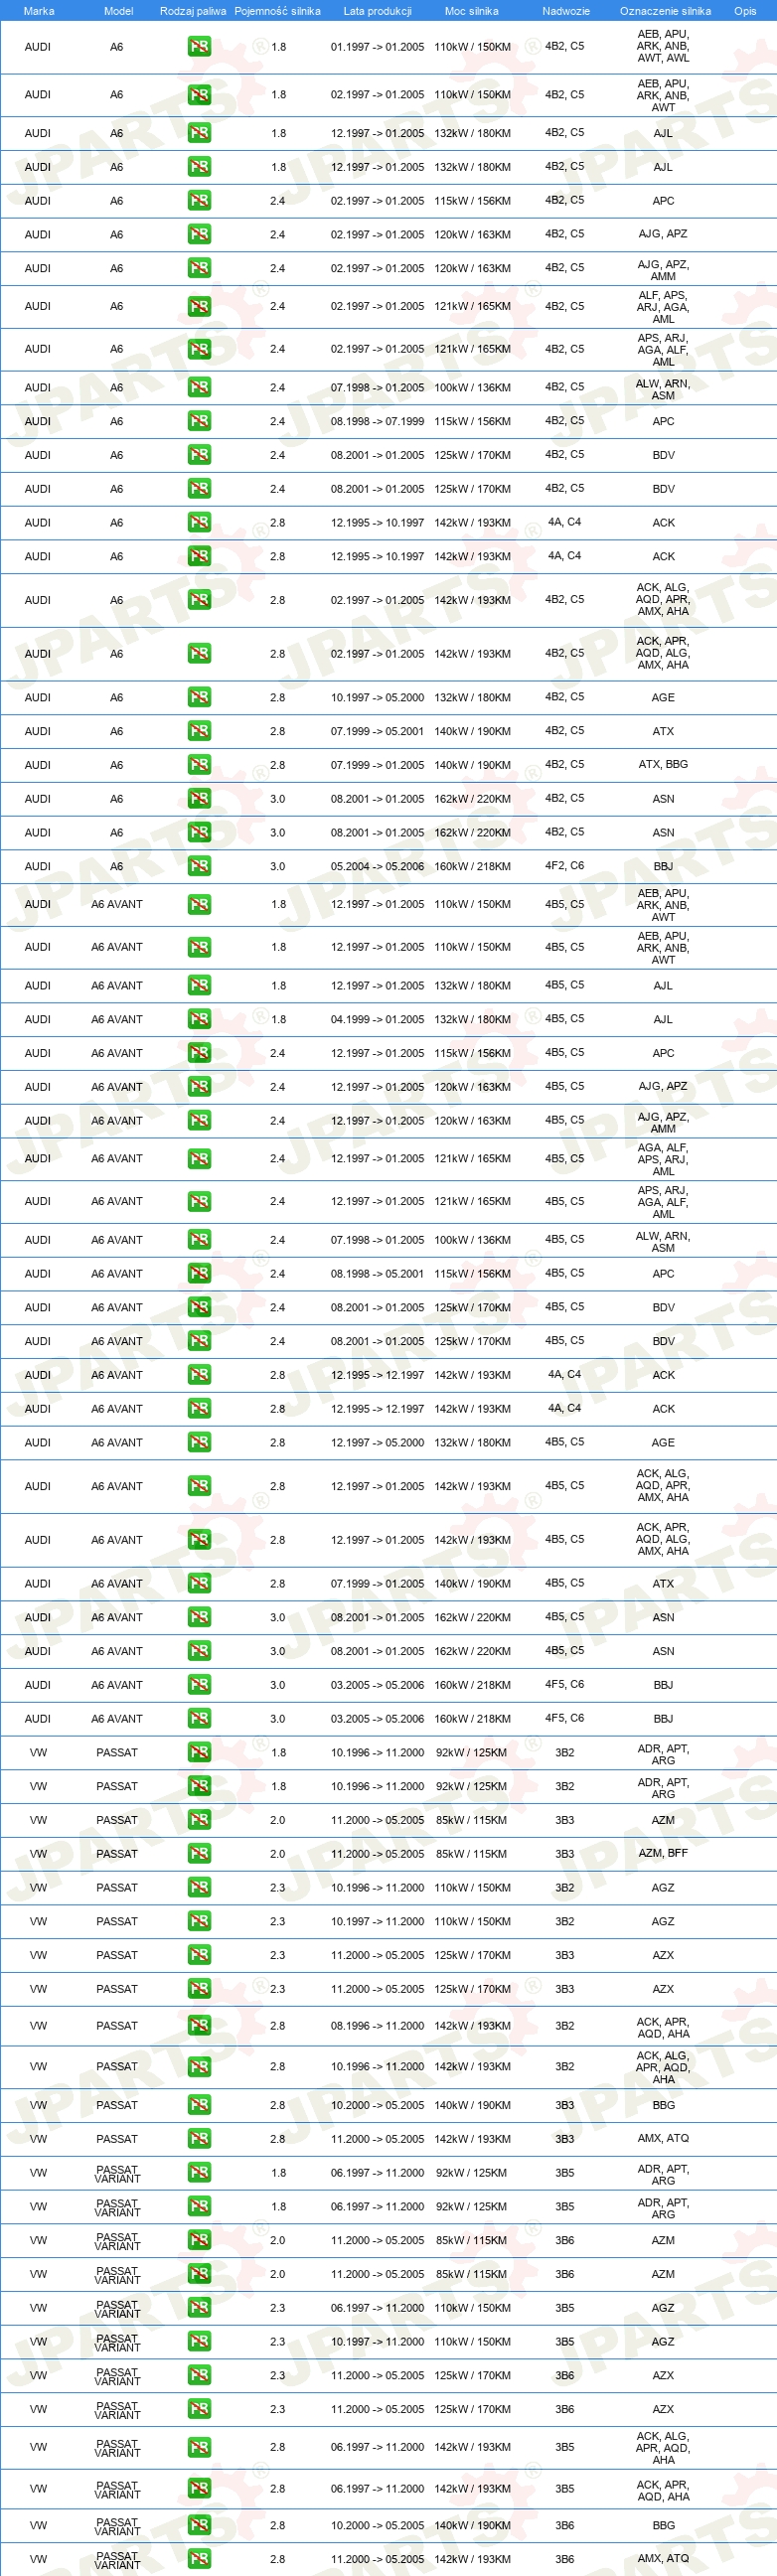Click the Rodzaj paliwa column header
Viewport: 777px width, 2576px height.
(193, 11)
